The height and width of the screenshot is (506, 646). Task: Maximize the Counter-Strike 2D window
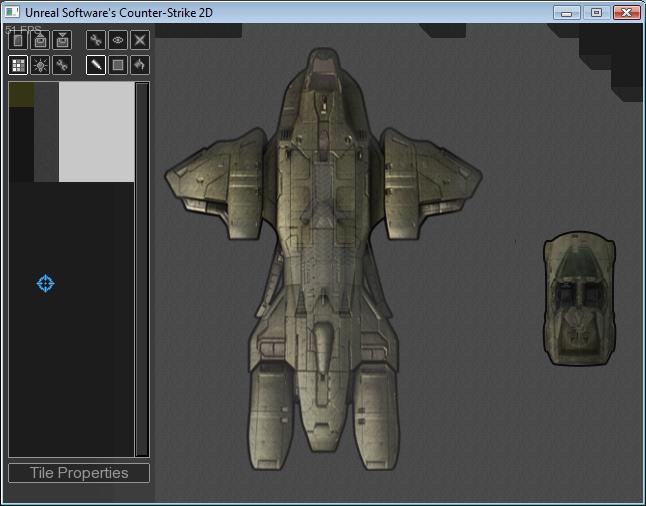(596, 13)
